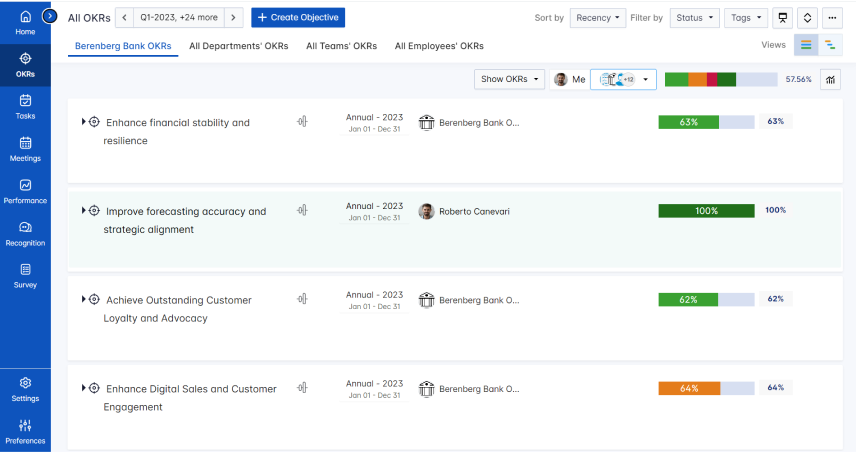Click the 64% orange progress bar
Image resolution: width=856 pixels, height=452 pixels.
706,388
